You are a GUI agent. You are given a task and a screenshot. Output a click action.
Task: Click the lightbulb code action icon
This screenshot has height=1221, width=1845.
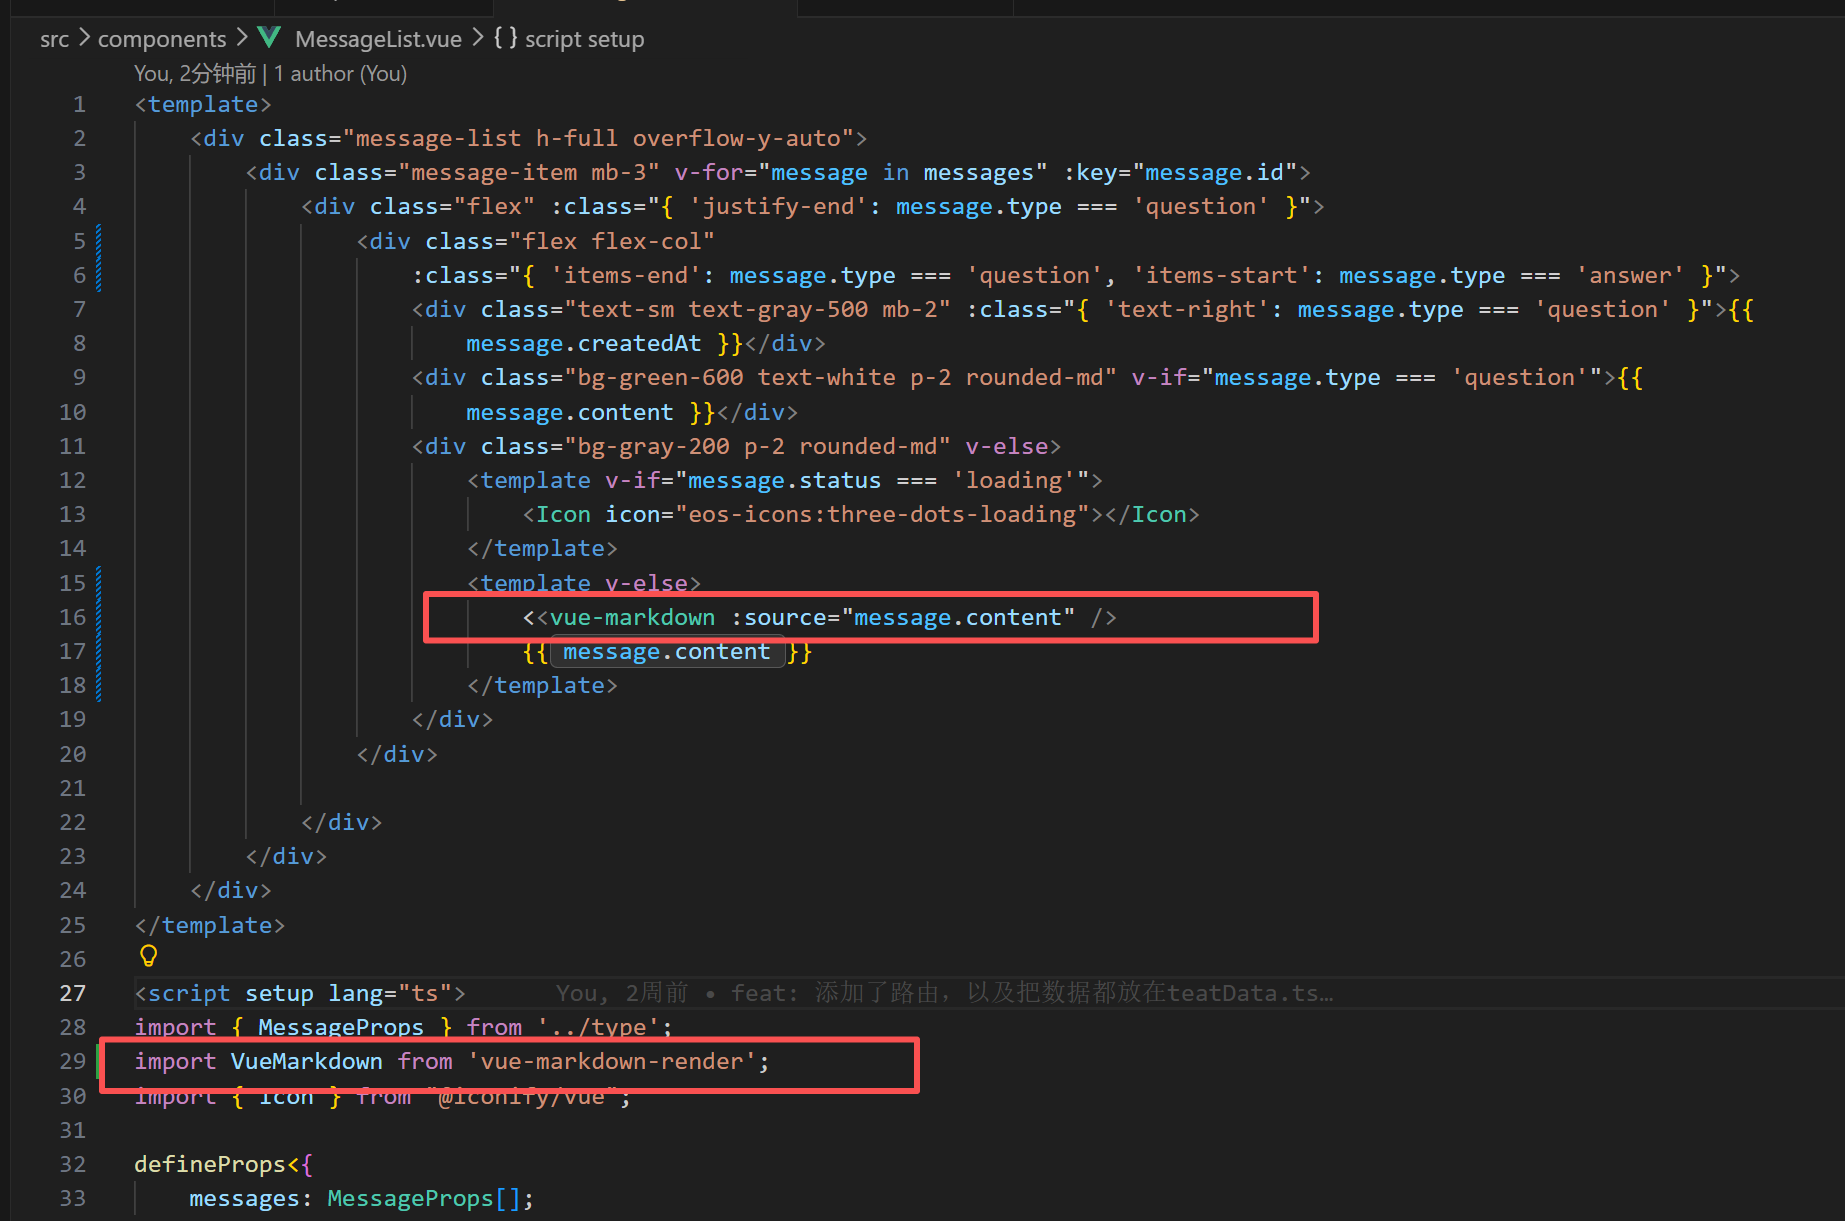pos(148,956)
